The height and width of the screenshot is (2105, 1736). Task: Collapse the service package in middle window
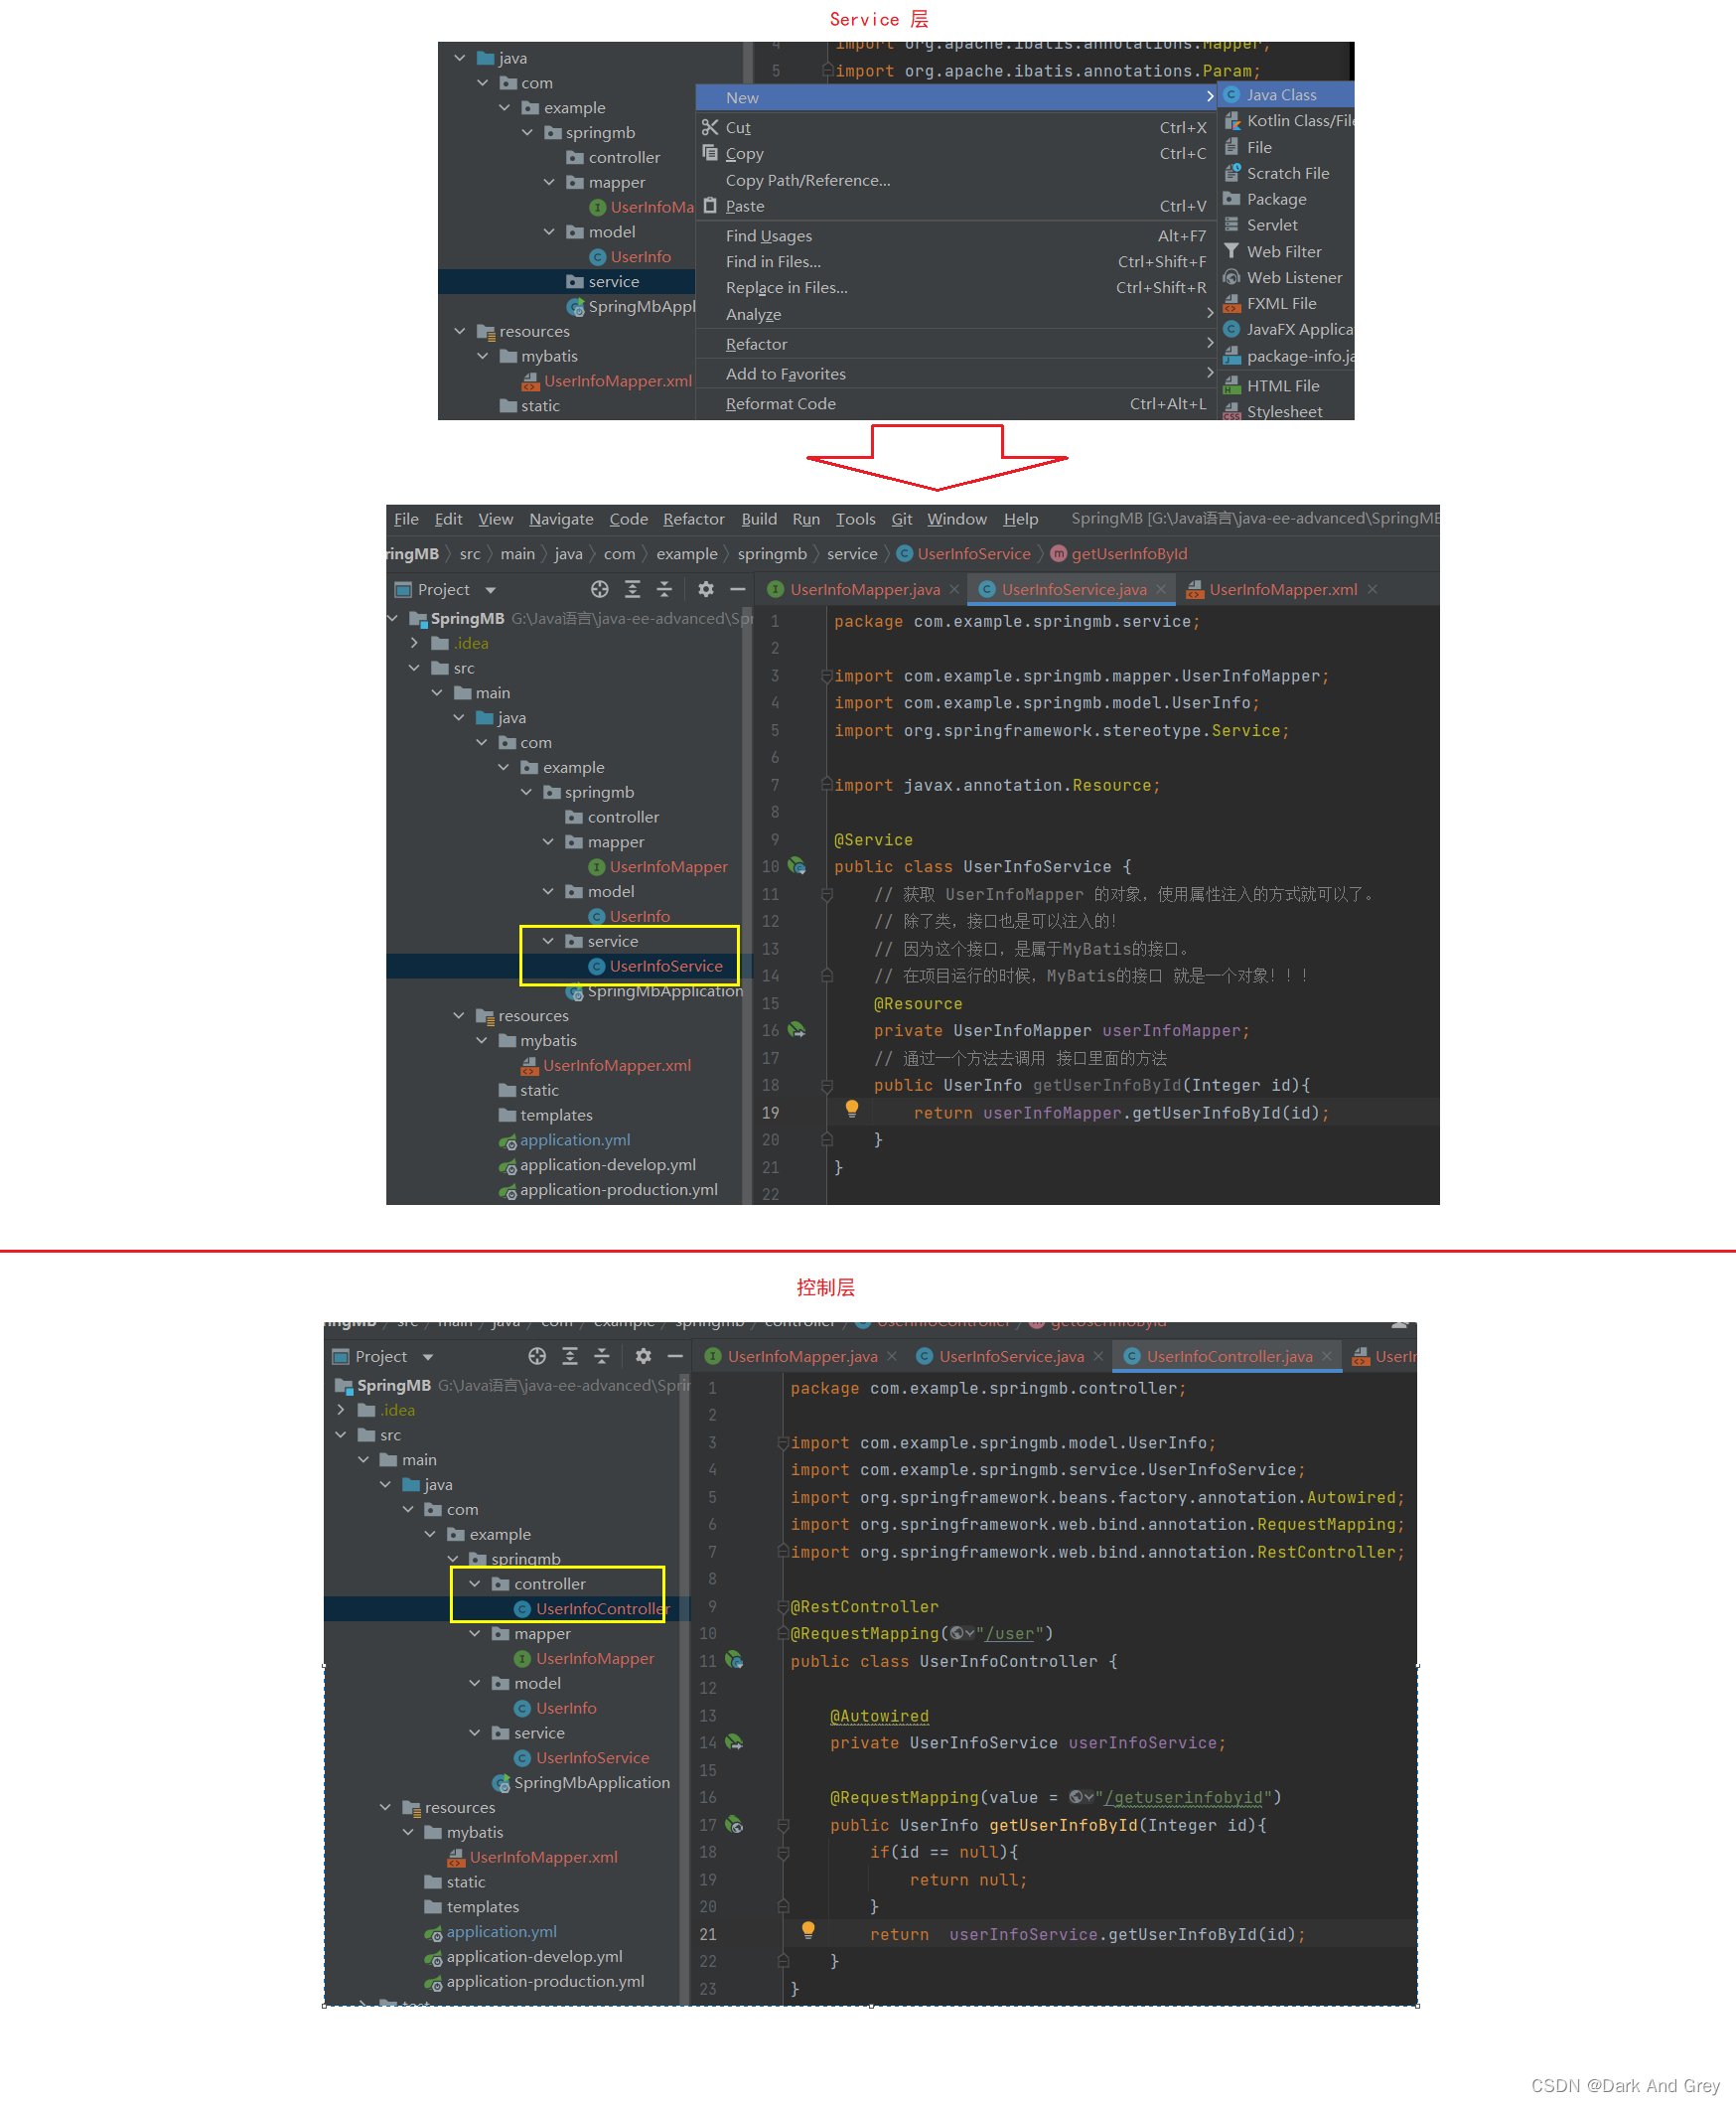548,941
